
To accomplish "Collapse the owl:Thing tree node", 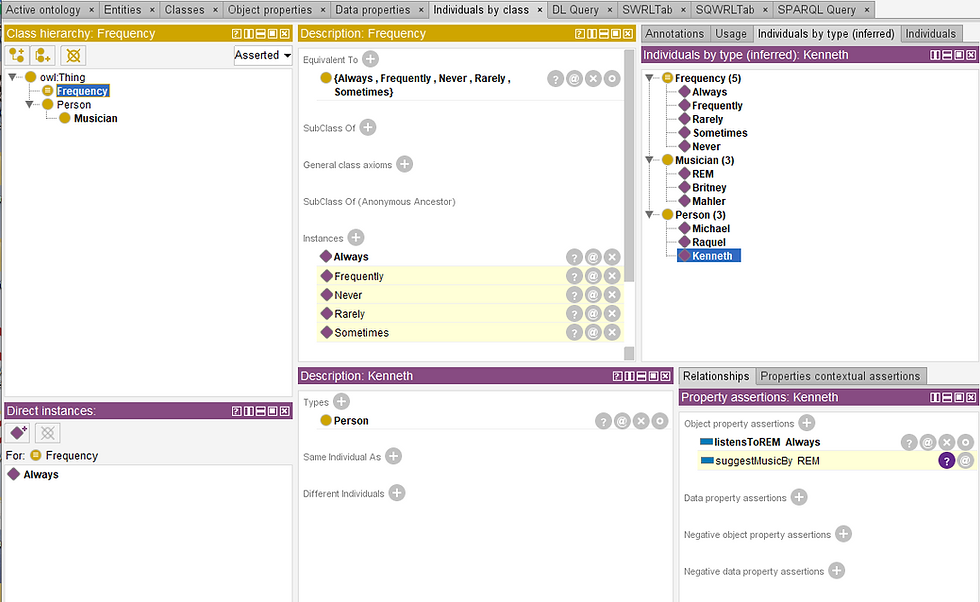I will [12, 77].
